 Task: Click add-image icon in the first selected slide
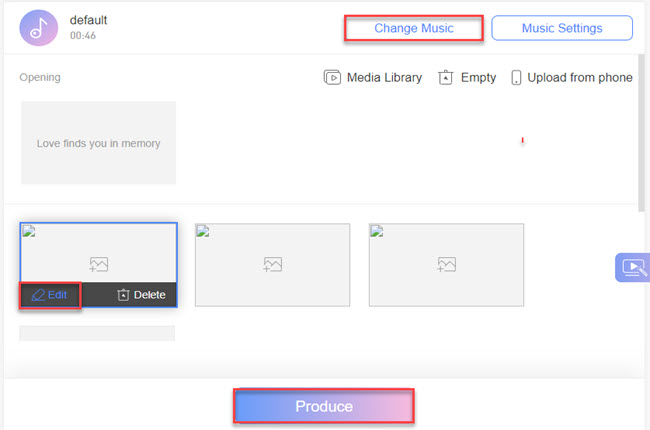click(x=98, y=265)
